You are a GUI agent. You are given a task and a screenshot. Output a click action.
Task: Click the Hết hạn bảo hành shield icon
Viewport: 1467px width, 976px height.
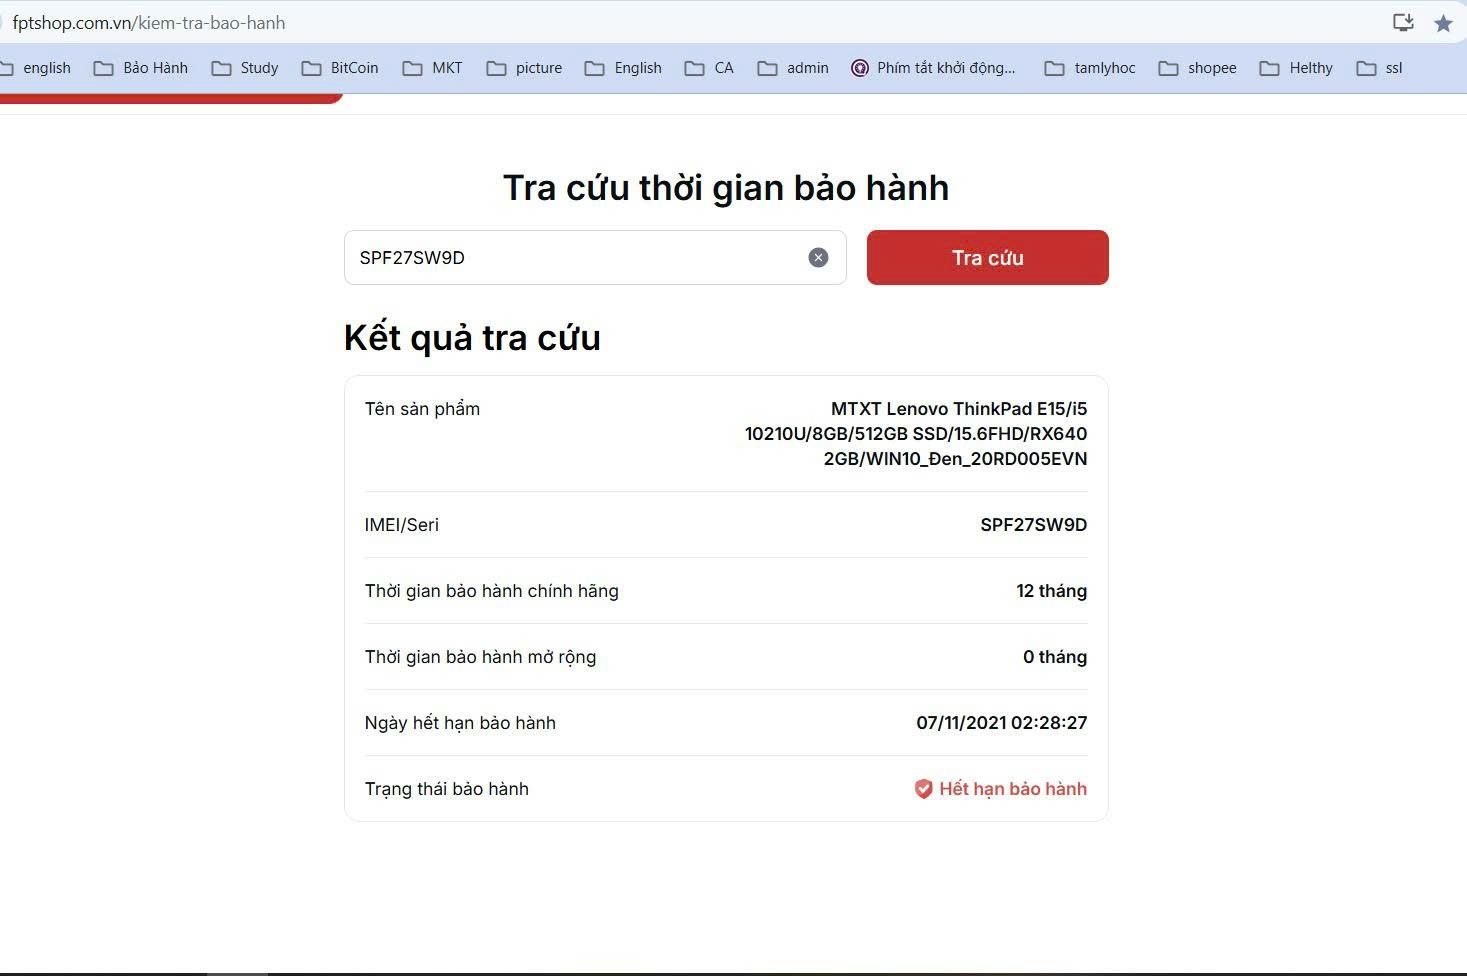pos(924,789)
